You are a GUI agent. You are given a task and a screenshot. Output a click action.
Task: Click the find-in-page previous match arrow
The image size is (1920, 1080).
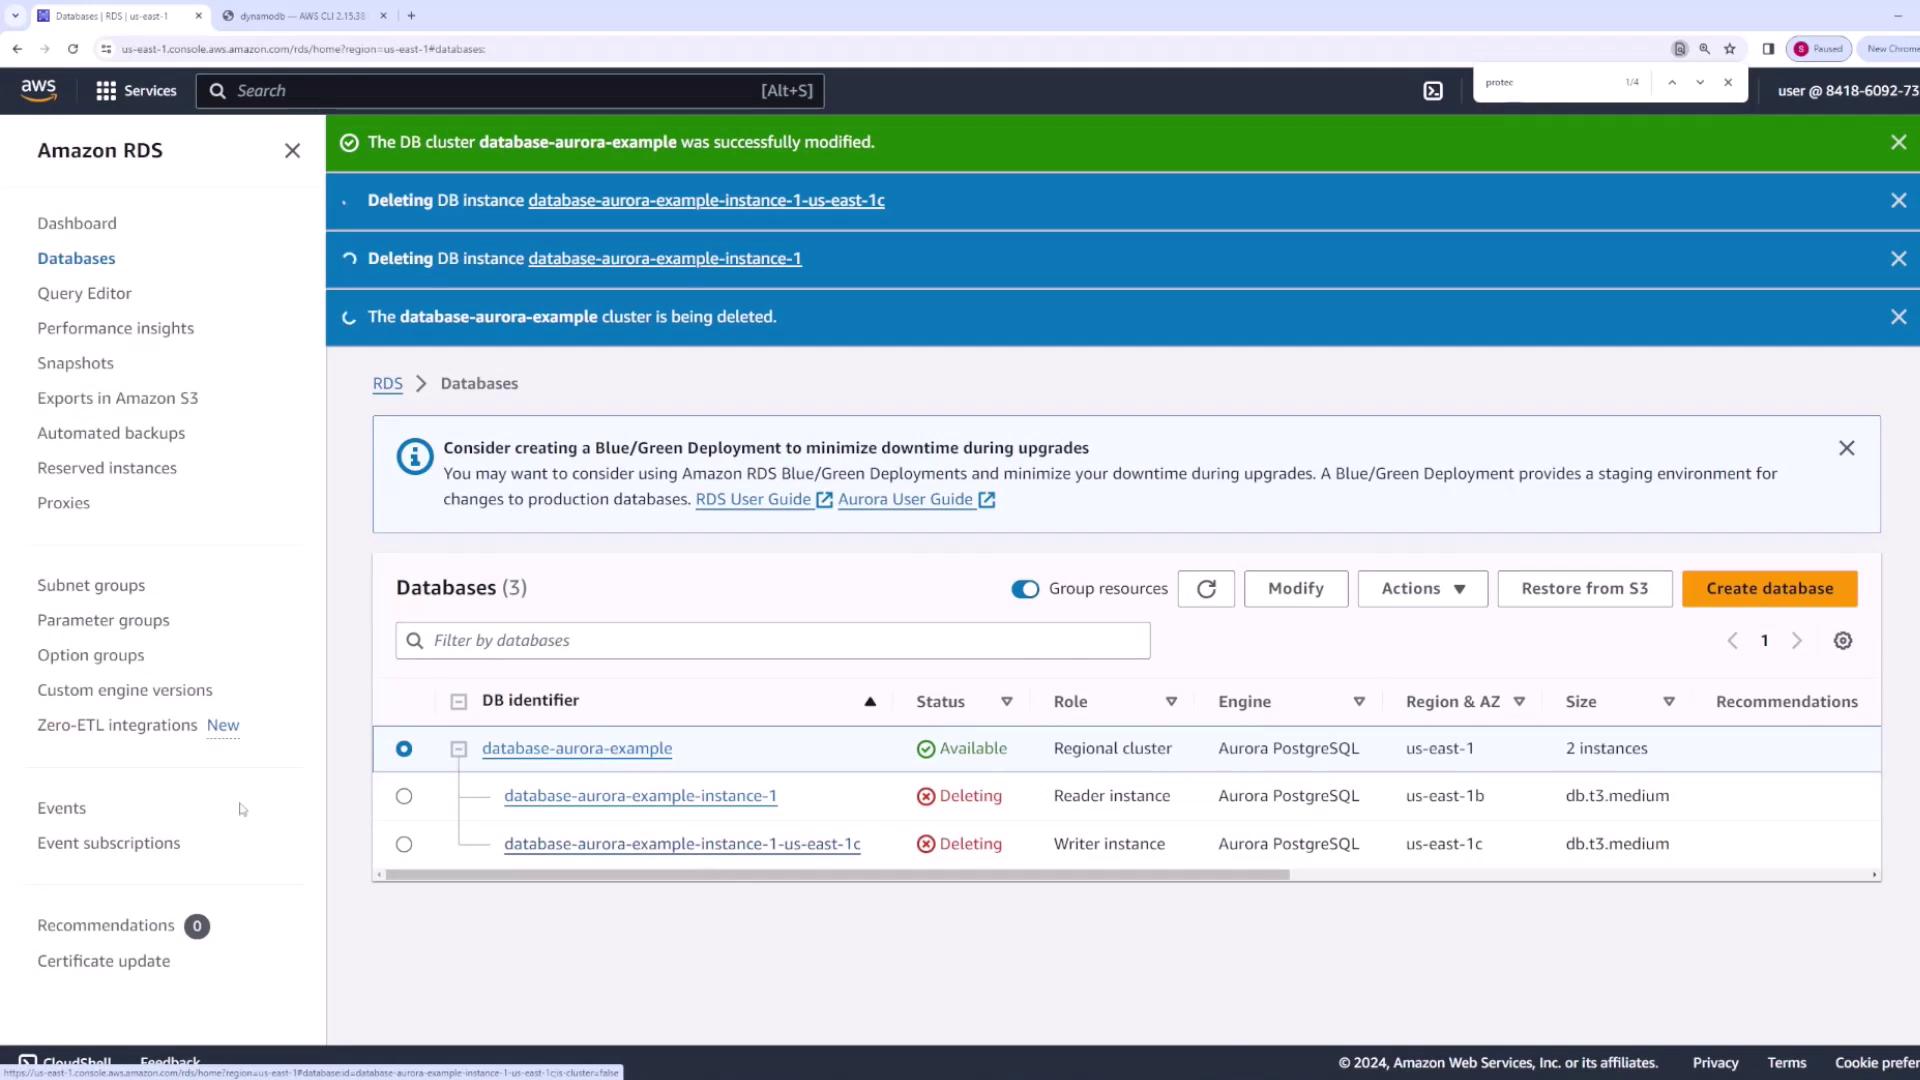coord(1672,83)
